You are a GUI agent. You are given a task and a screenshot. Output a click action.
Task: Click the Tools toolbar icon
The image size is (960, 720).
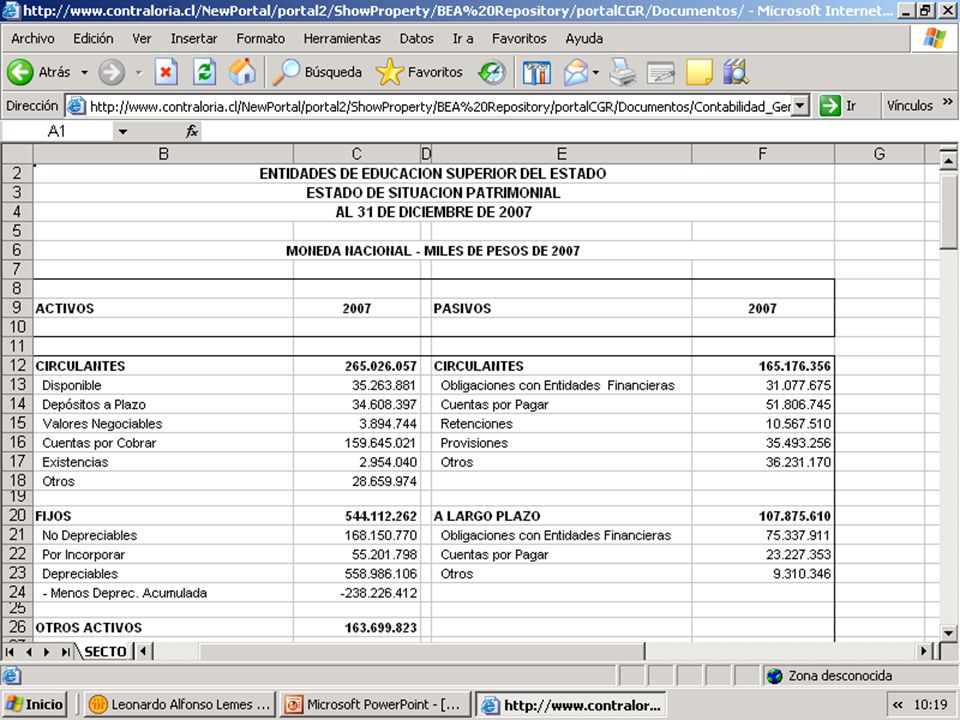click(537, 72)
